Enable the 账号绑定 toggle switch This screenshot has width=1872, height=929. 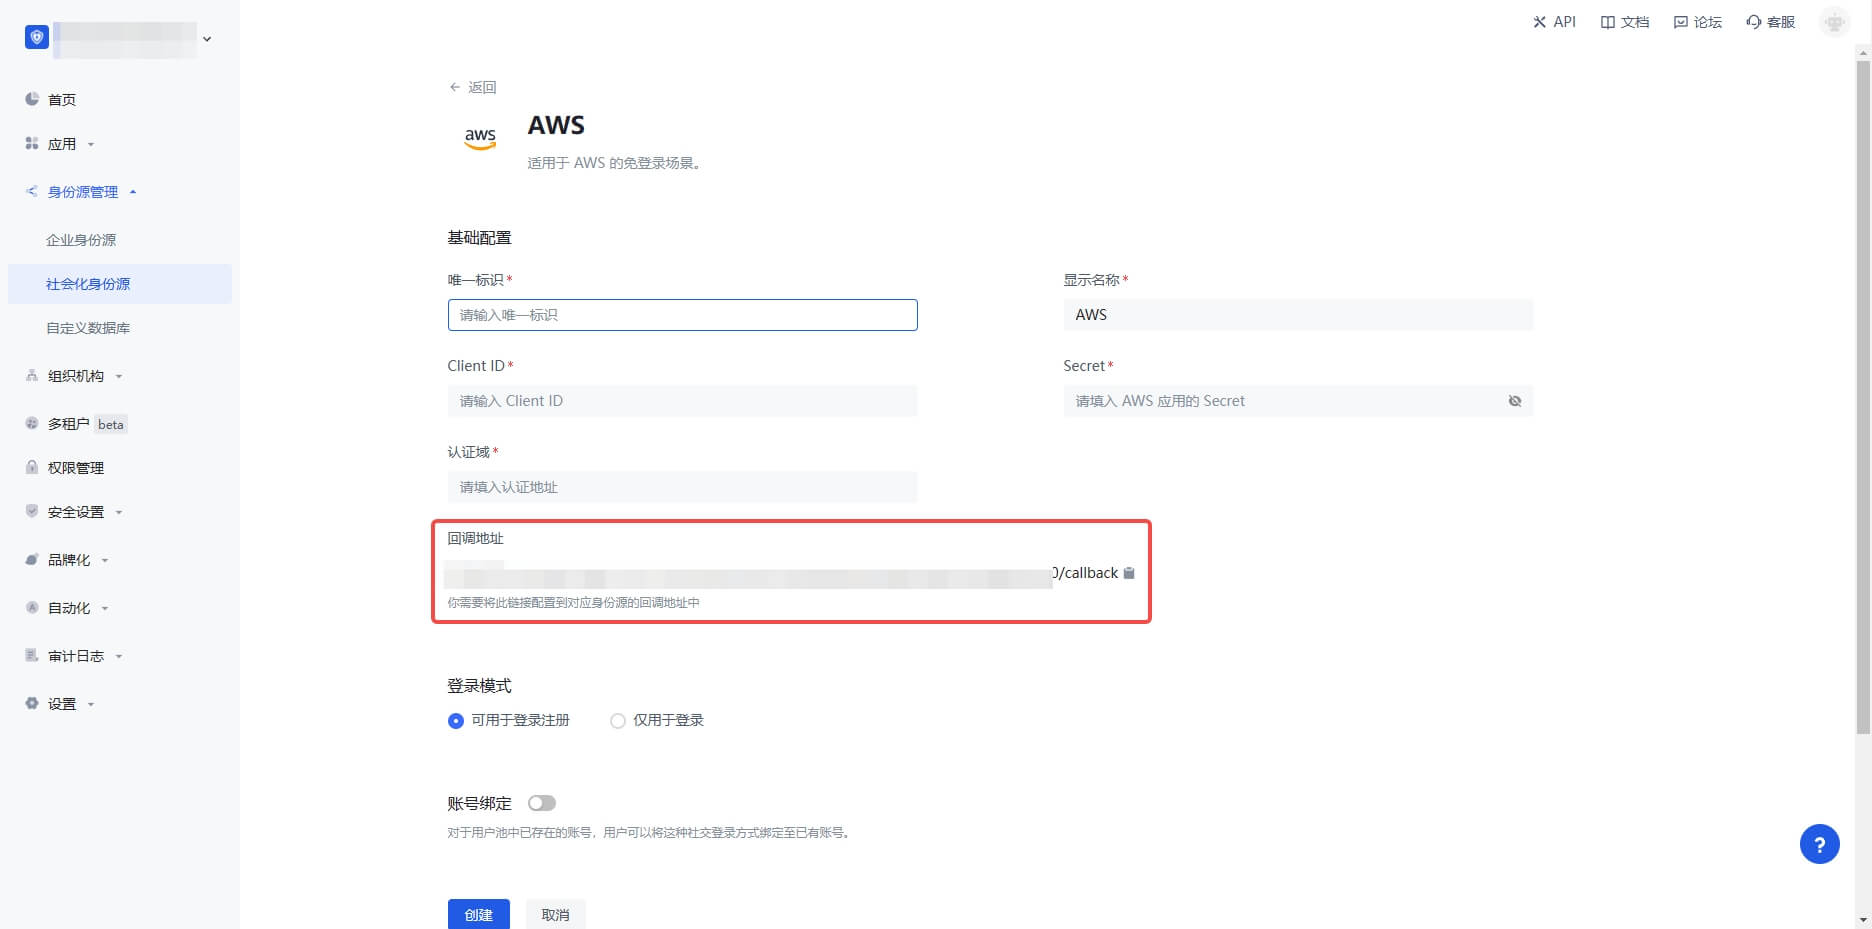point(541,803)
